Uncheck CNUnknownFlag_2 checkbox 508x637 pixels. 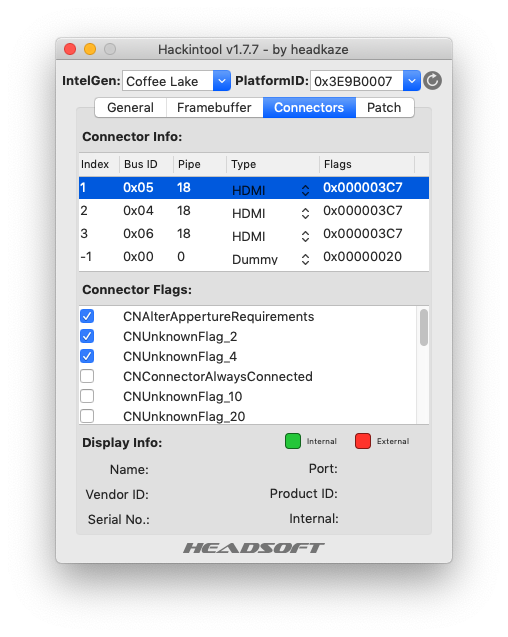click(87, 336)
